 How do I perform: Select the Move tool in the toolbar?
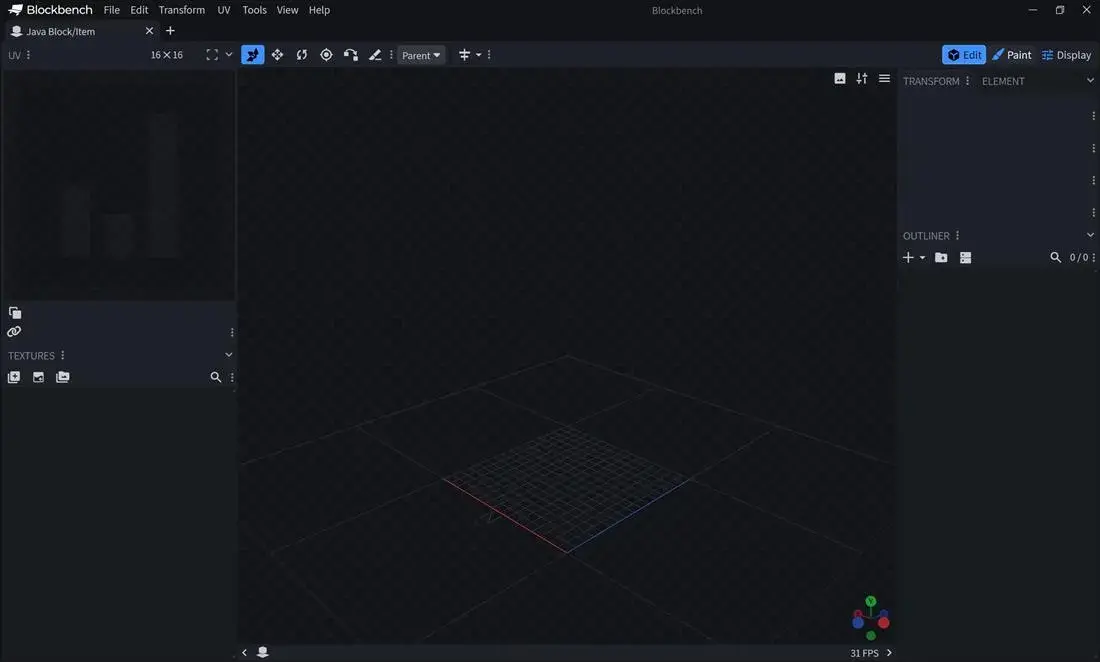point(253,55)
